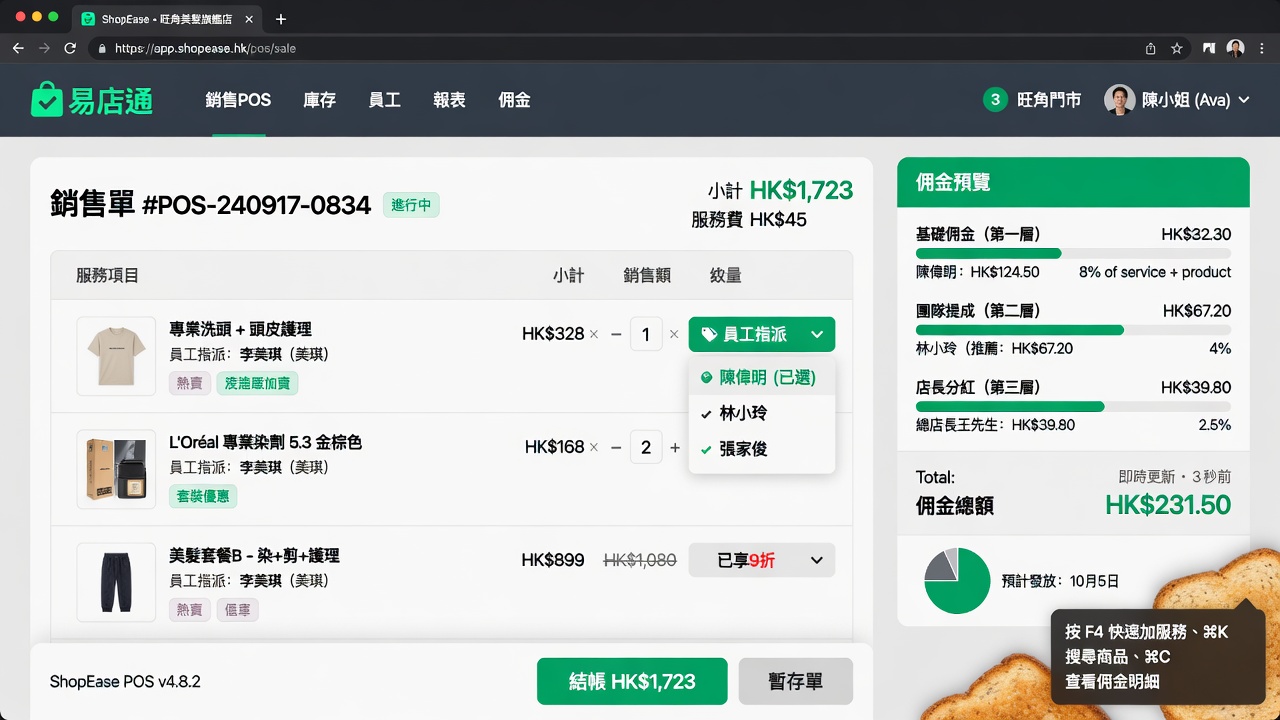Click the share icon in address bar

tap(1151, 48)
